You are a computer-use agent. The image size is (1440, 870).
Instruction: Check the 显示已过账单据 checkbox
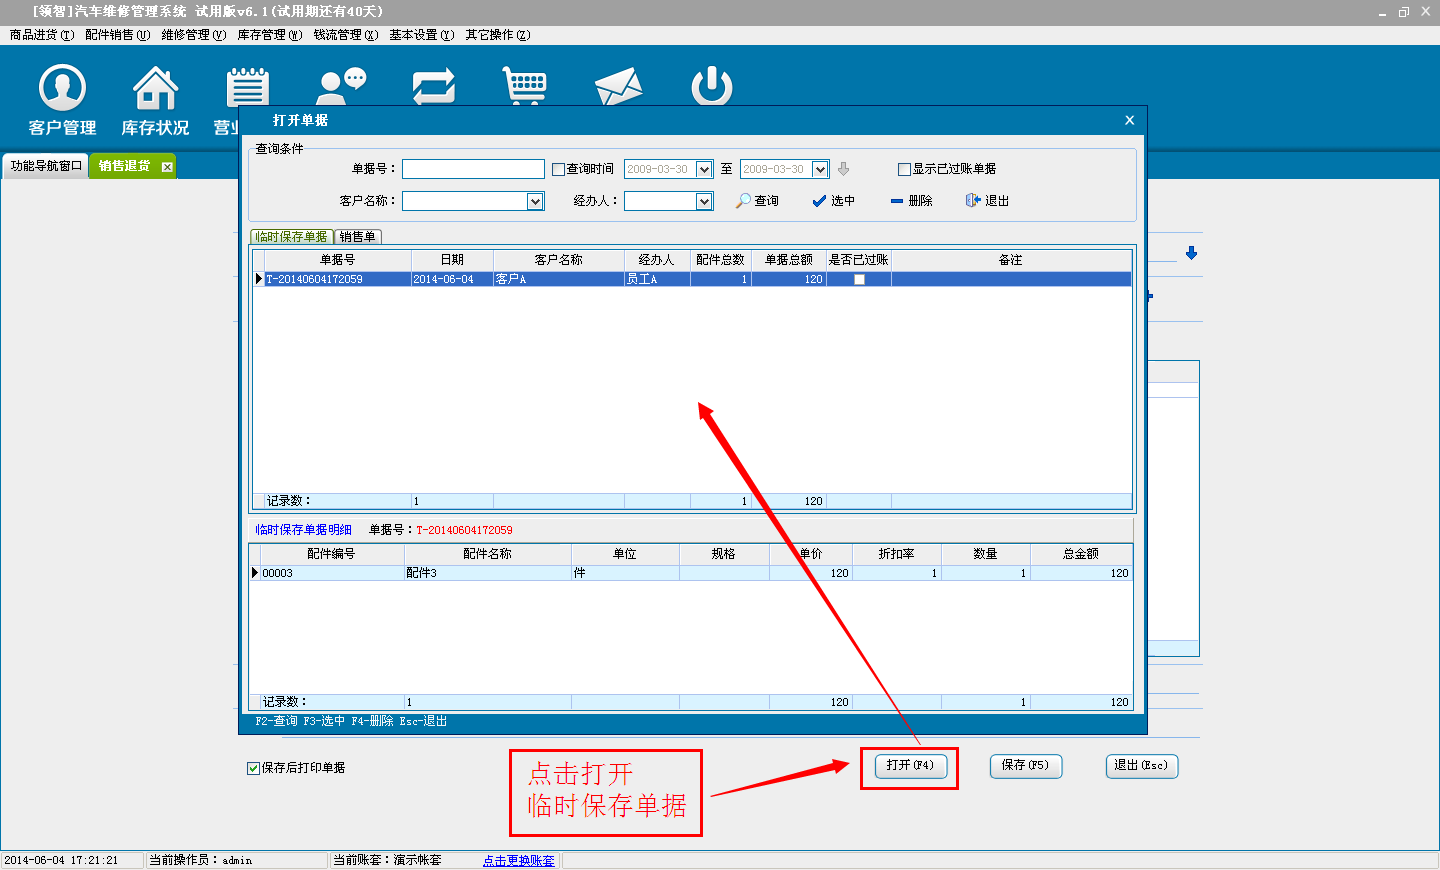904,170
